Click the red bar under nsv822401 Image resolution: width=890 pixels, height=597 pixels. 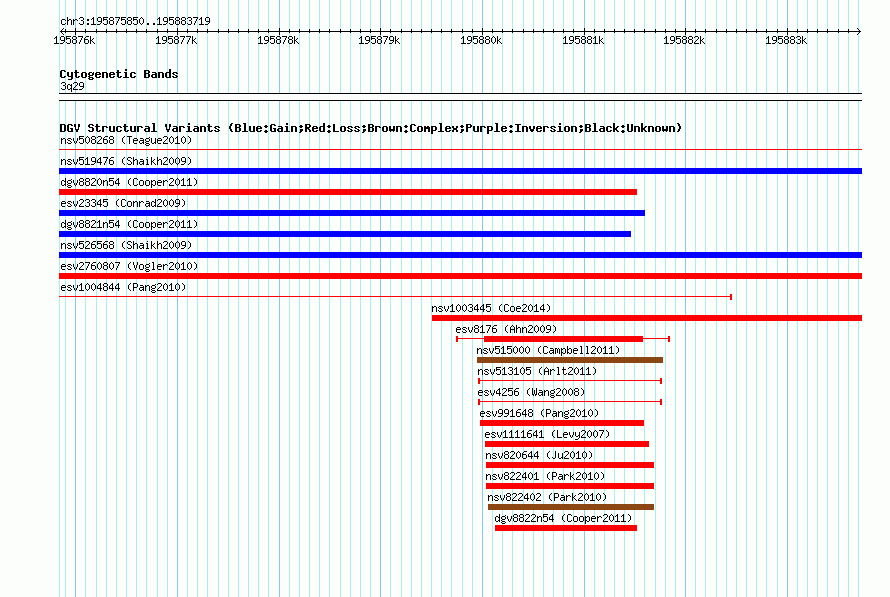click(x=570, y=486)
